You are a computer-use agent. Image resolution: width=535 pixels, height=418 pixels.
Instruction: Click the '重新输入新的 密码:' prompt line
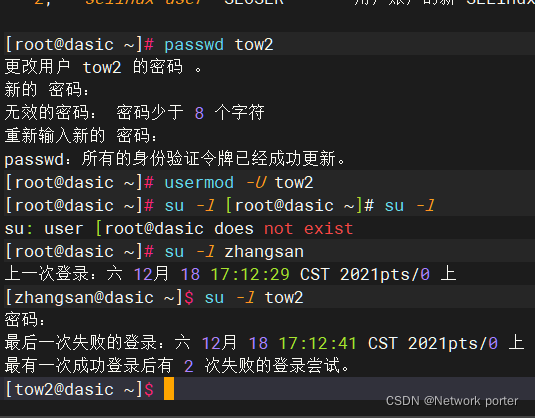81,136
